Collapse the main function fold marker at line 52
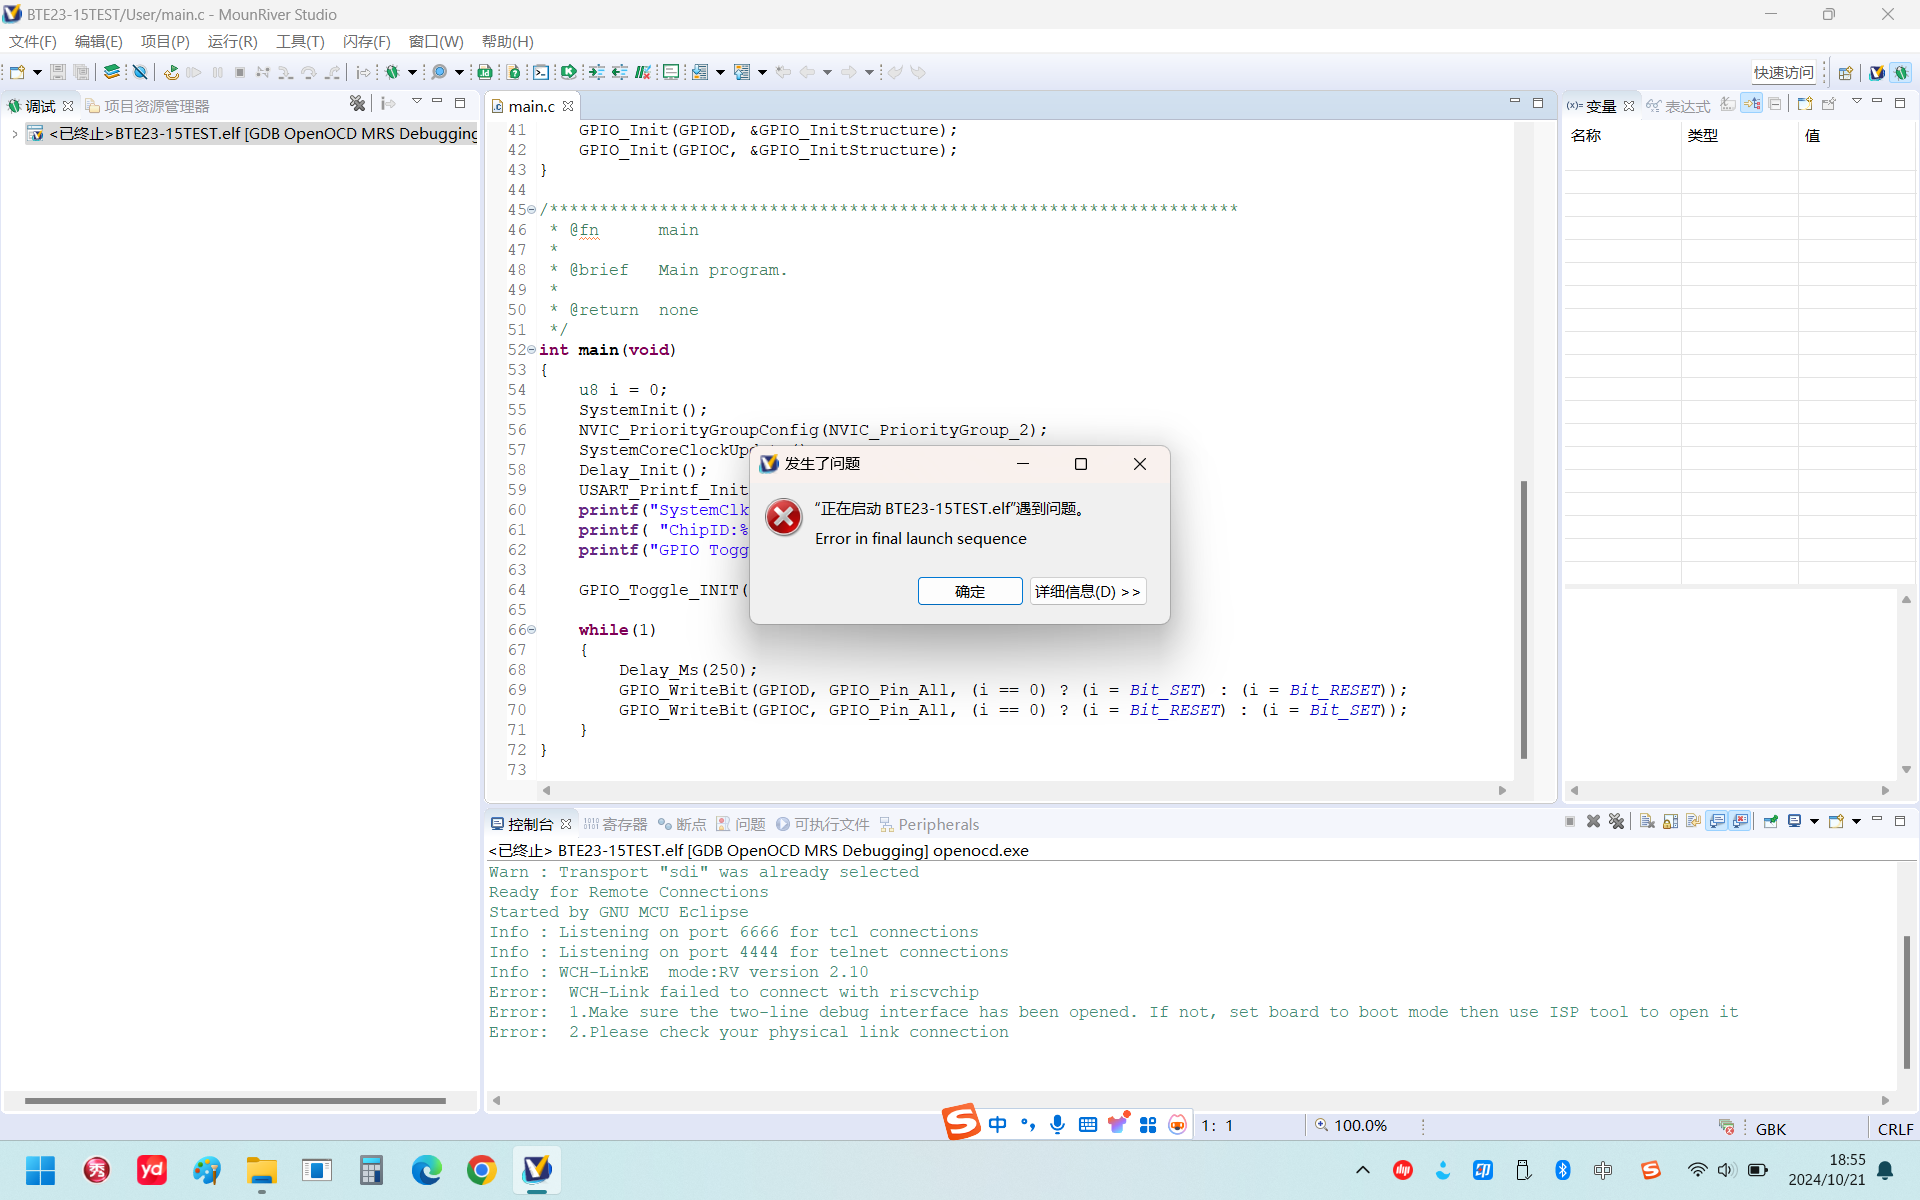Screen dimensions: 1920x1200 (531, 350)
